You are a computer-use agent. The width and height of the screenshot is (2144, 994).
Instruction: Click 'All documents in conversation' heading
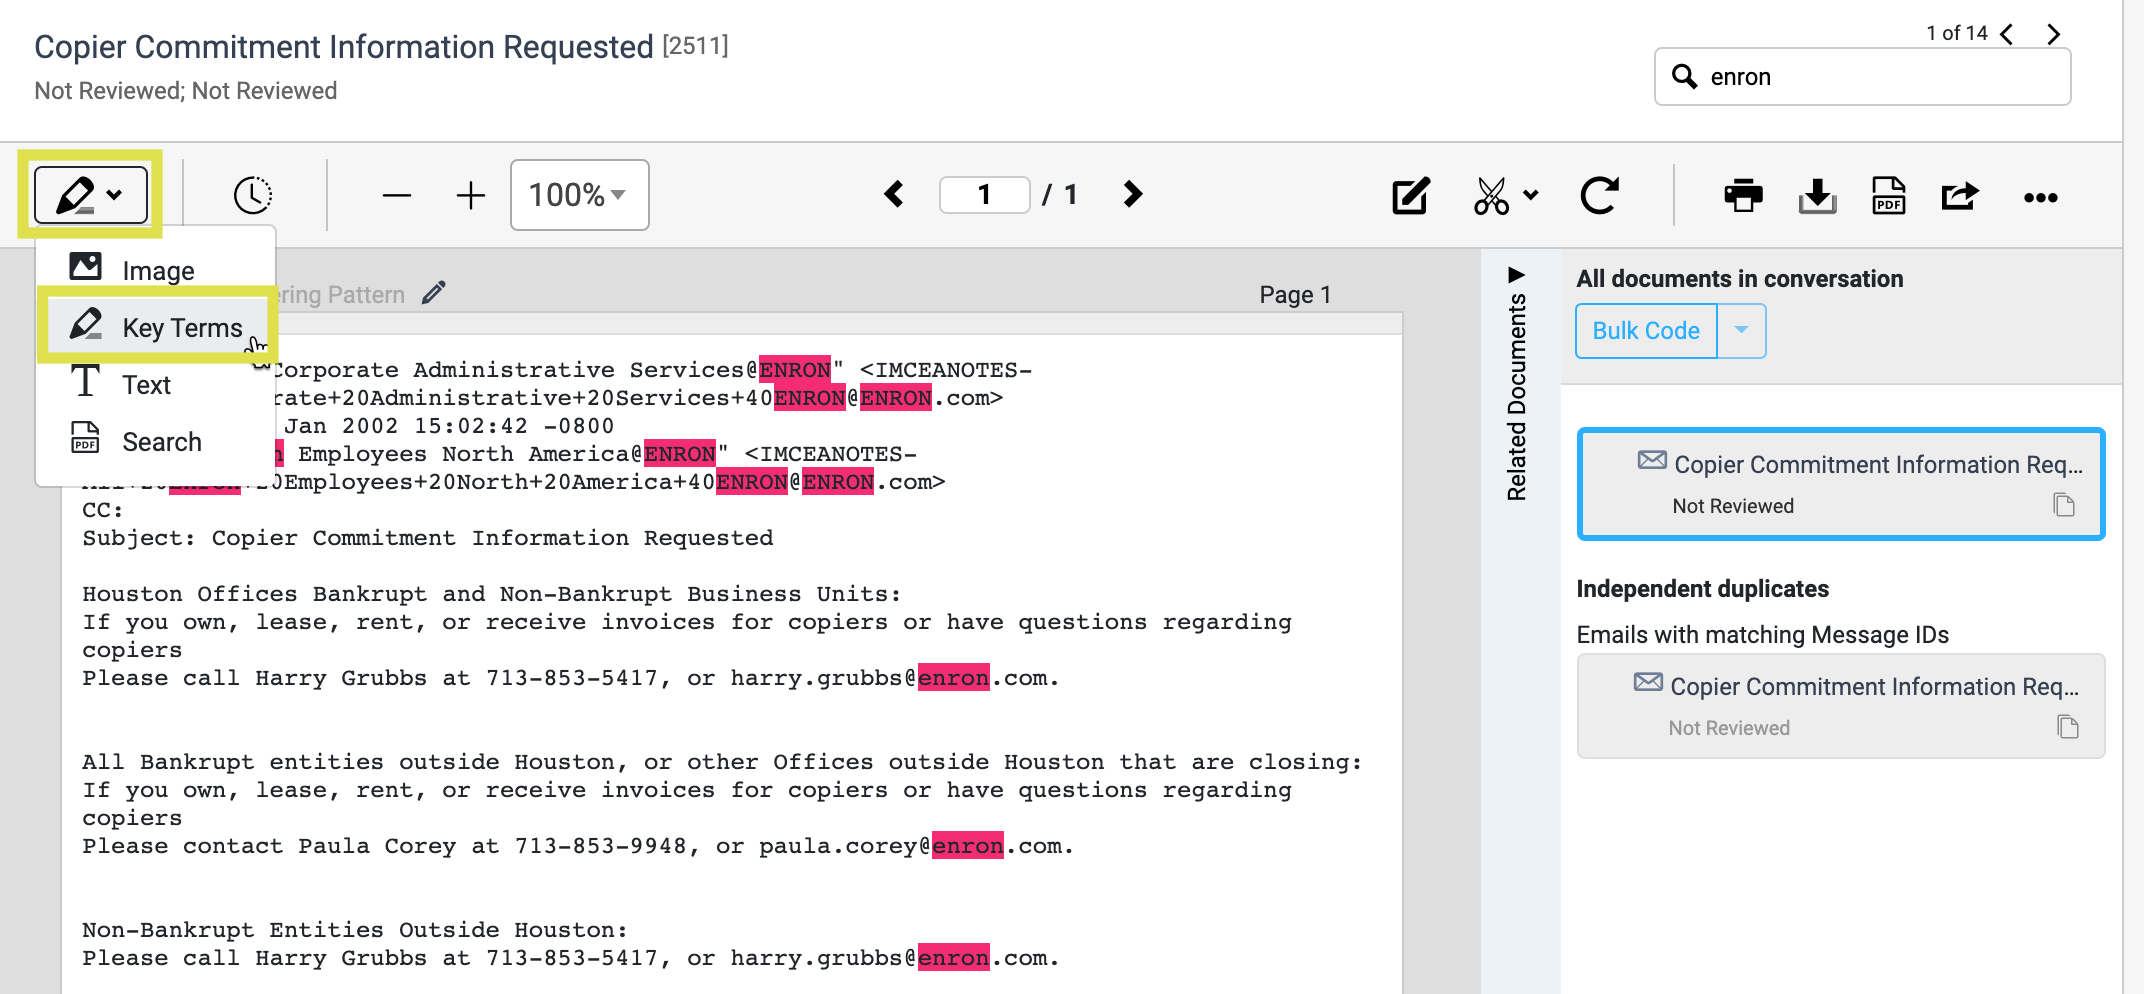tap(1739, 279)
